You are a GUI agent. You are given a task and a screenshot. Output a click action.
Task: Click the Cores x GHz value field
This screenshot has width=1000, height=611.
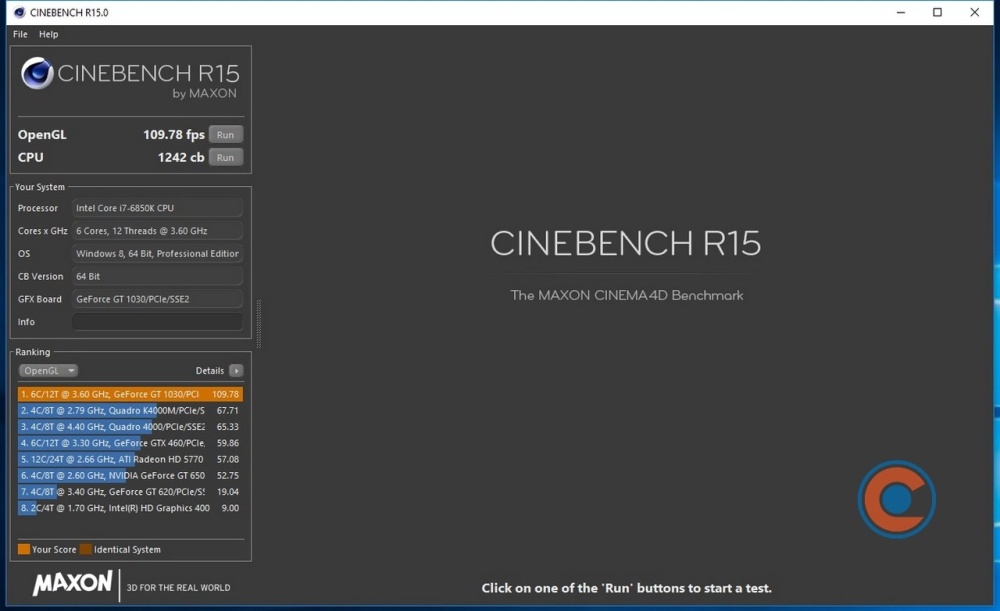tap(158, 231)
